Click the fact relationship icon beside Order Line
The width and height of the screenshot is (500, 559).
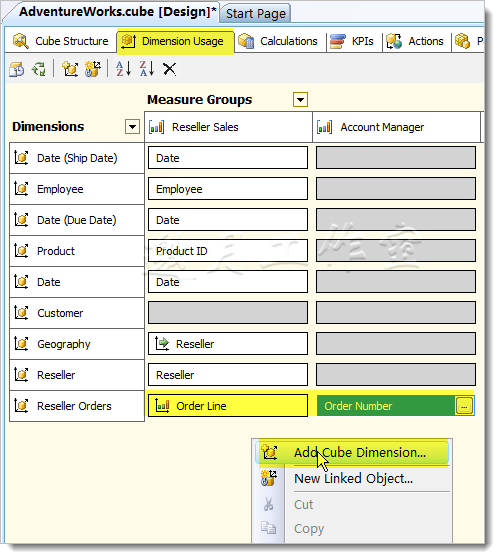click(x=162, y=406)
